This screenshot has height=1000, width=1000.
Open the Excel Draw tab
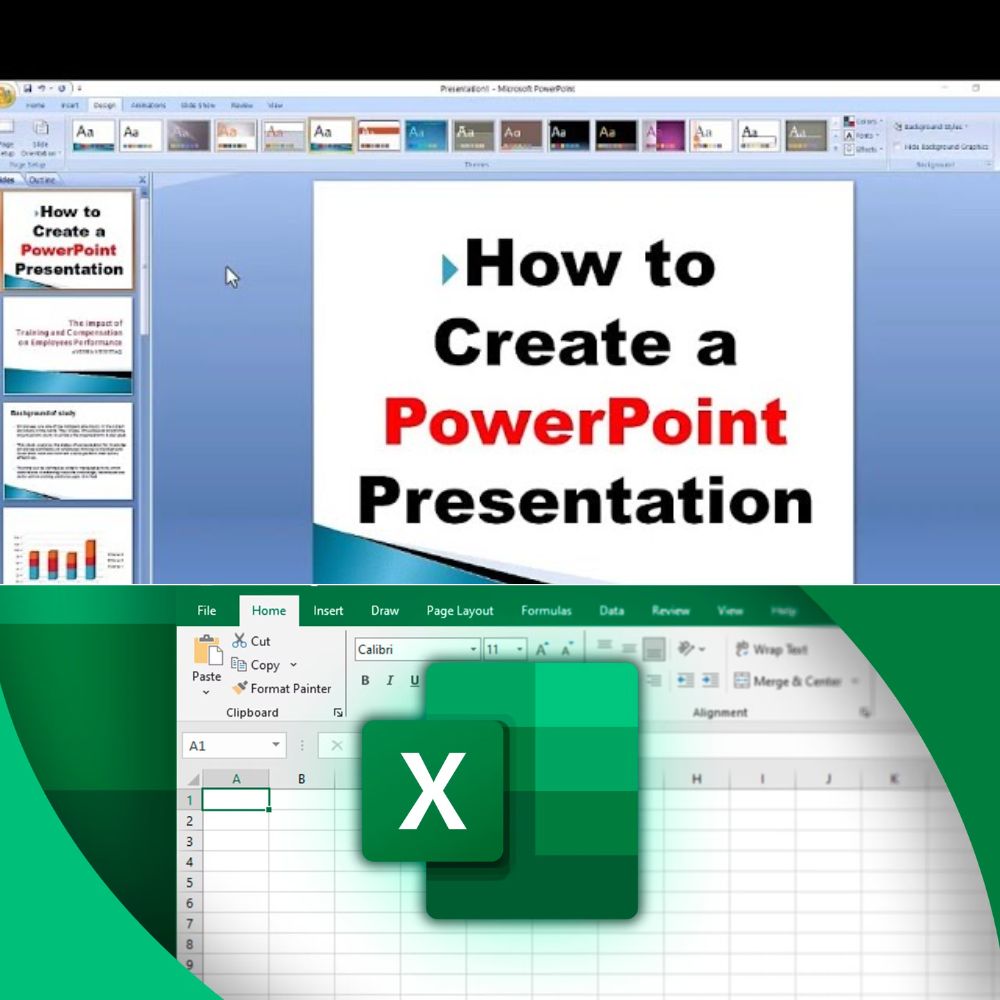click(x=385, y=610)
